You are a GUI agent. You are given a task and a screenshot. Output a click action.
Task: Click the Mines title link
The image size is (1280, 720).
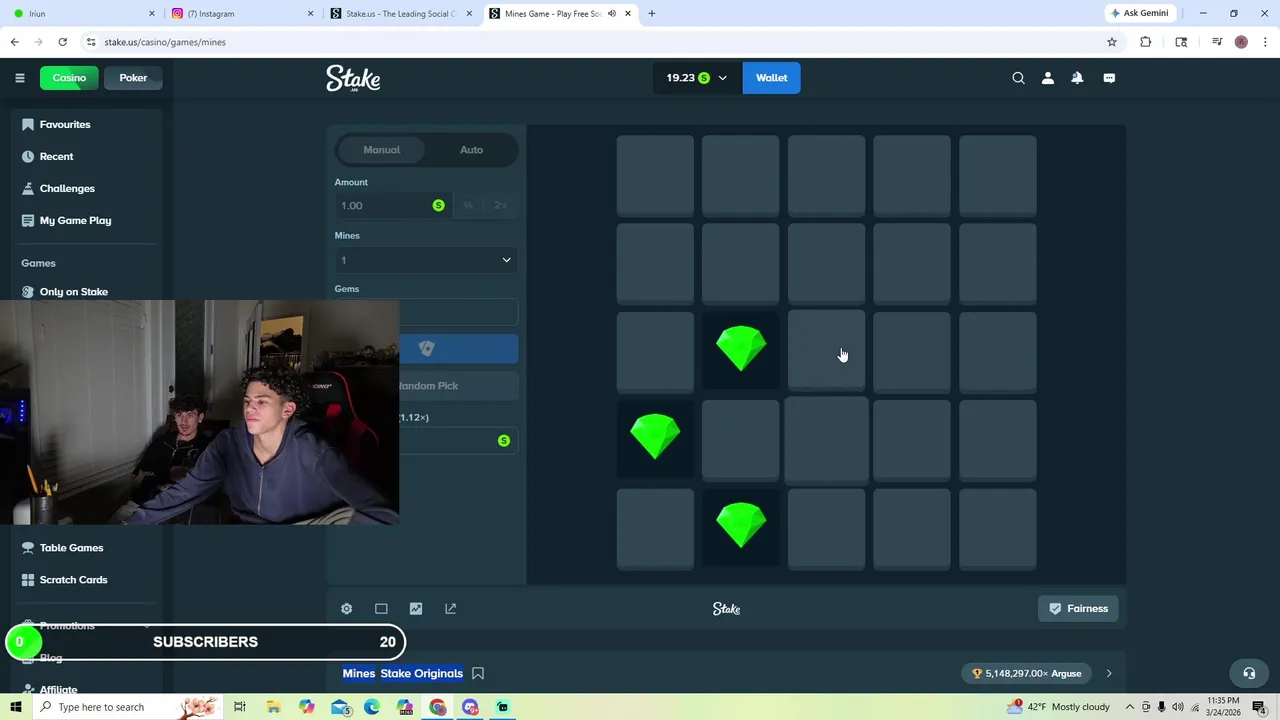(x=359, y=673)
